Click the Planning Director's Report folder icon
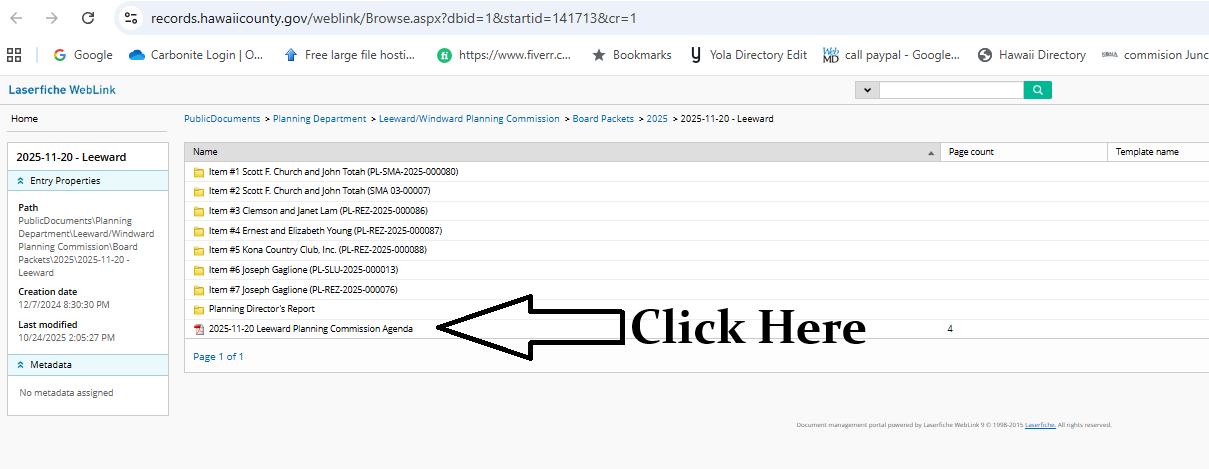The image size is (1209, 469). point(198,310)
